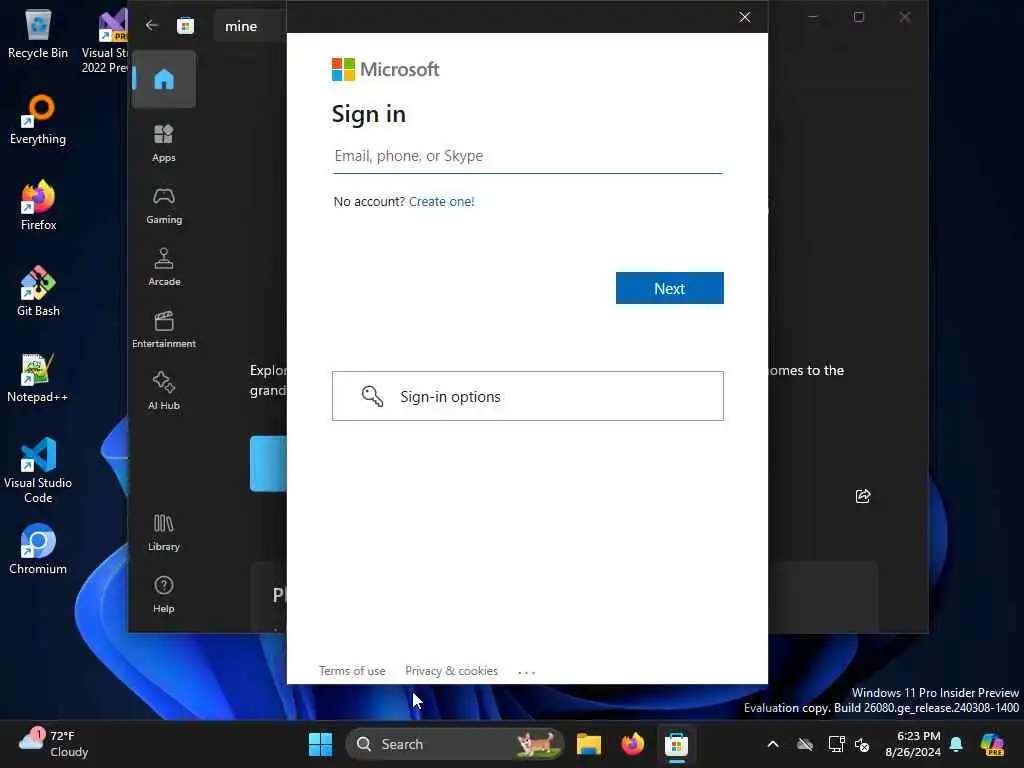Click the Create one! link

pyautogui.click(x=441, y=202)
